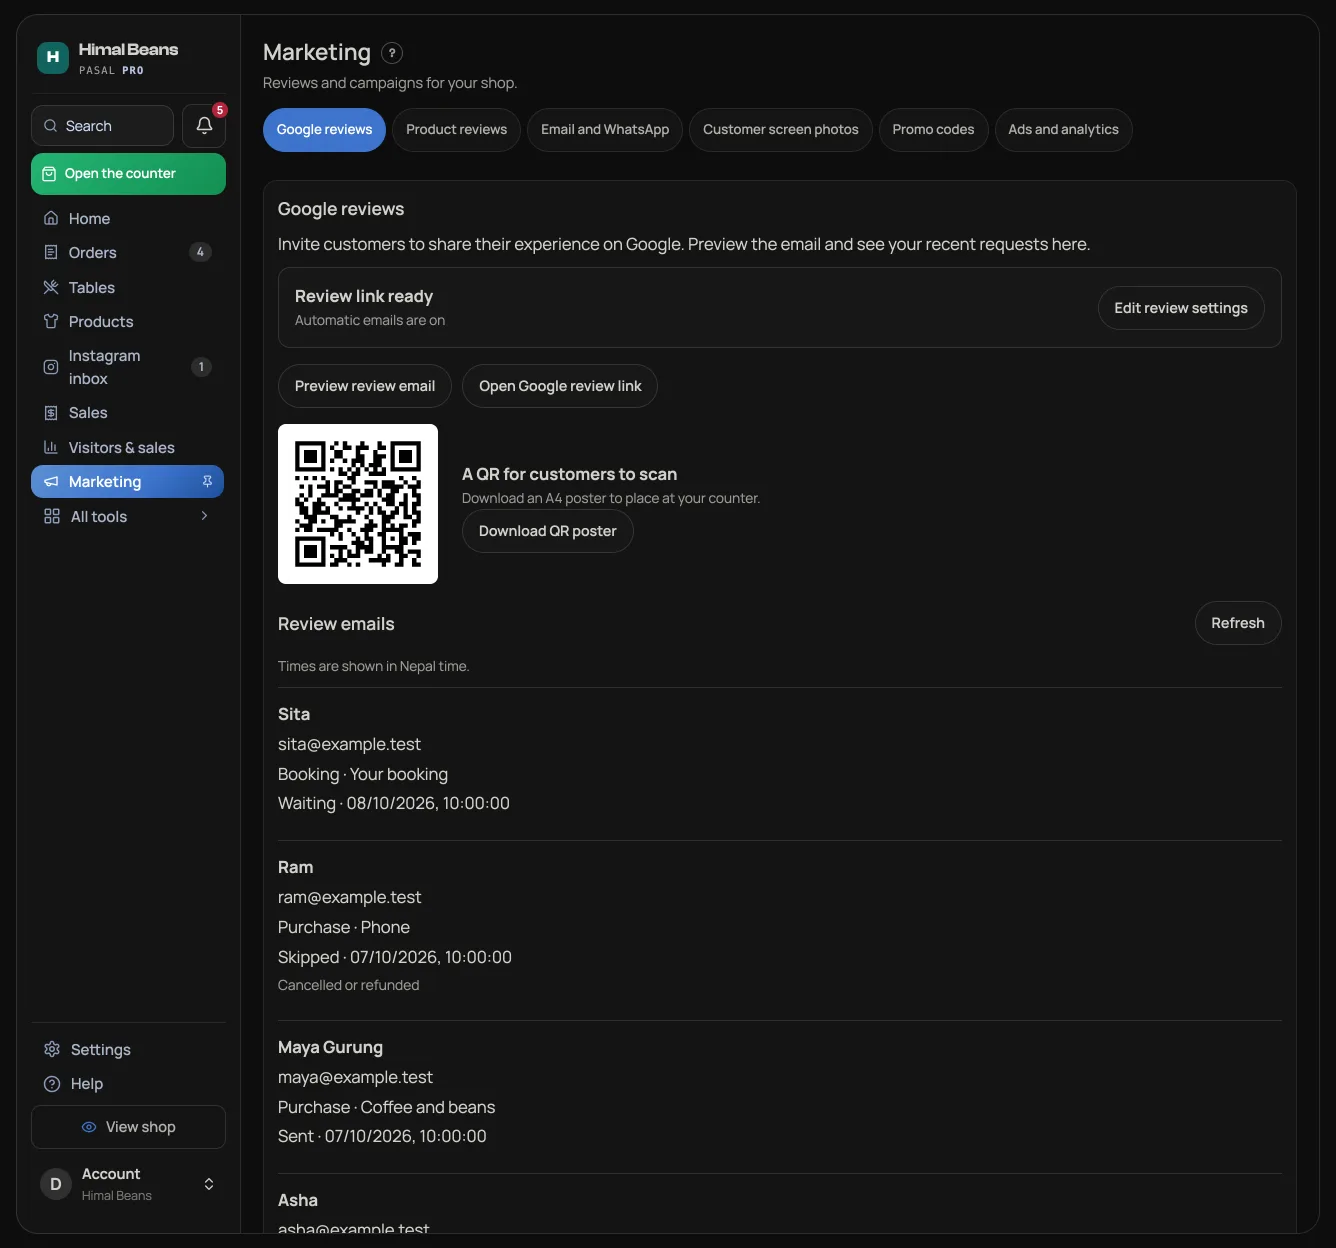1336x1248 pixels.
Task: Click the Sales receipt icon
Action: (x=51, y=413)
